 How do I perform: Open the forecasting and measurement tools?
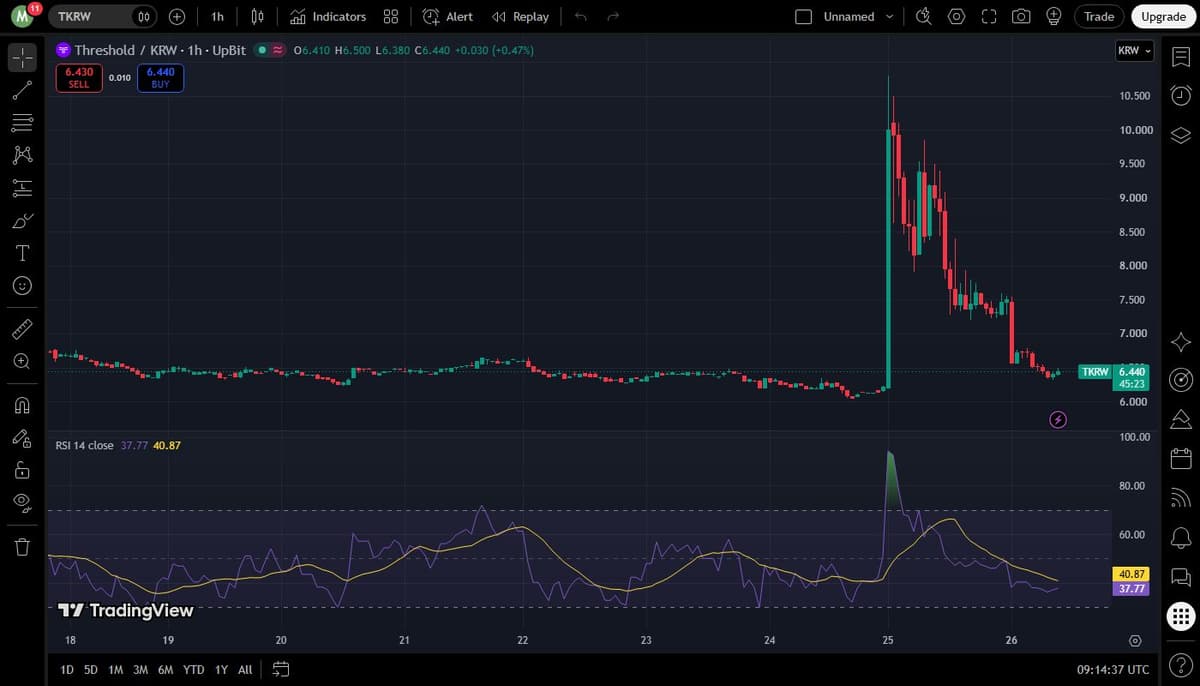point(22,188)
